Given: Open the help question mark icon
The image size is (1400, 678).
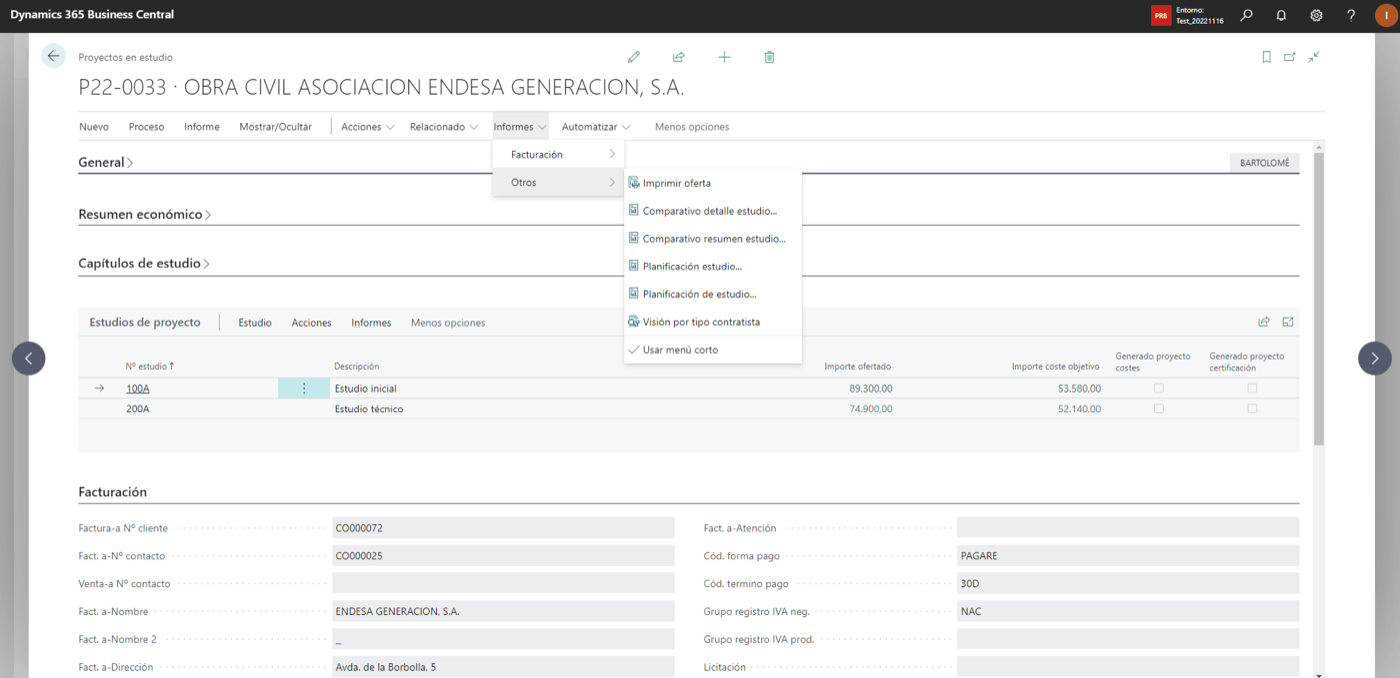Looking at the screenshot, I should [x=1351, y=15].
